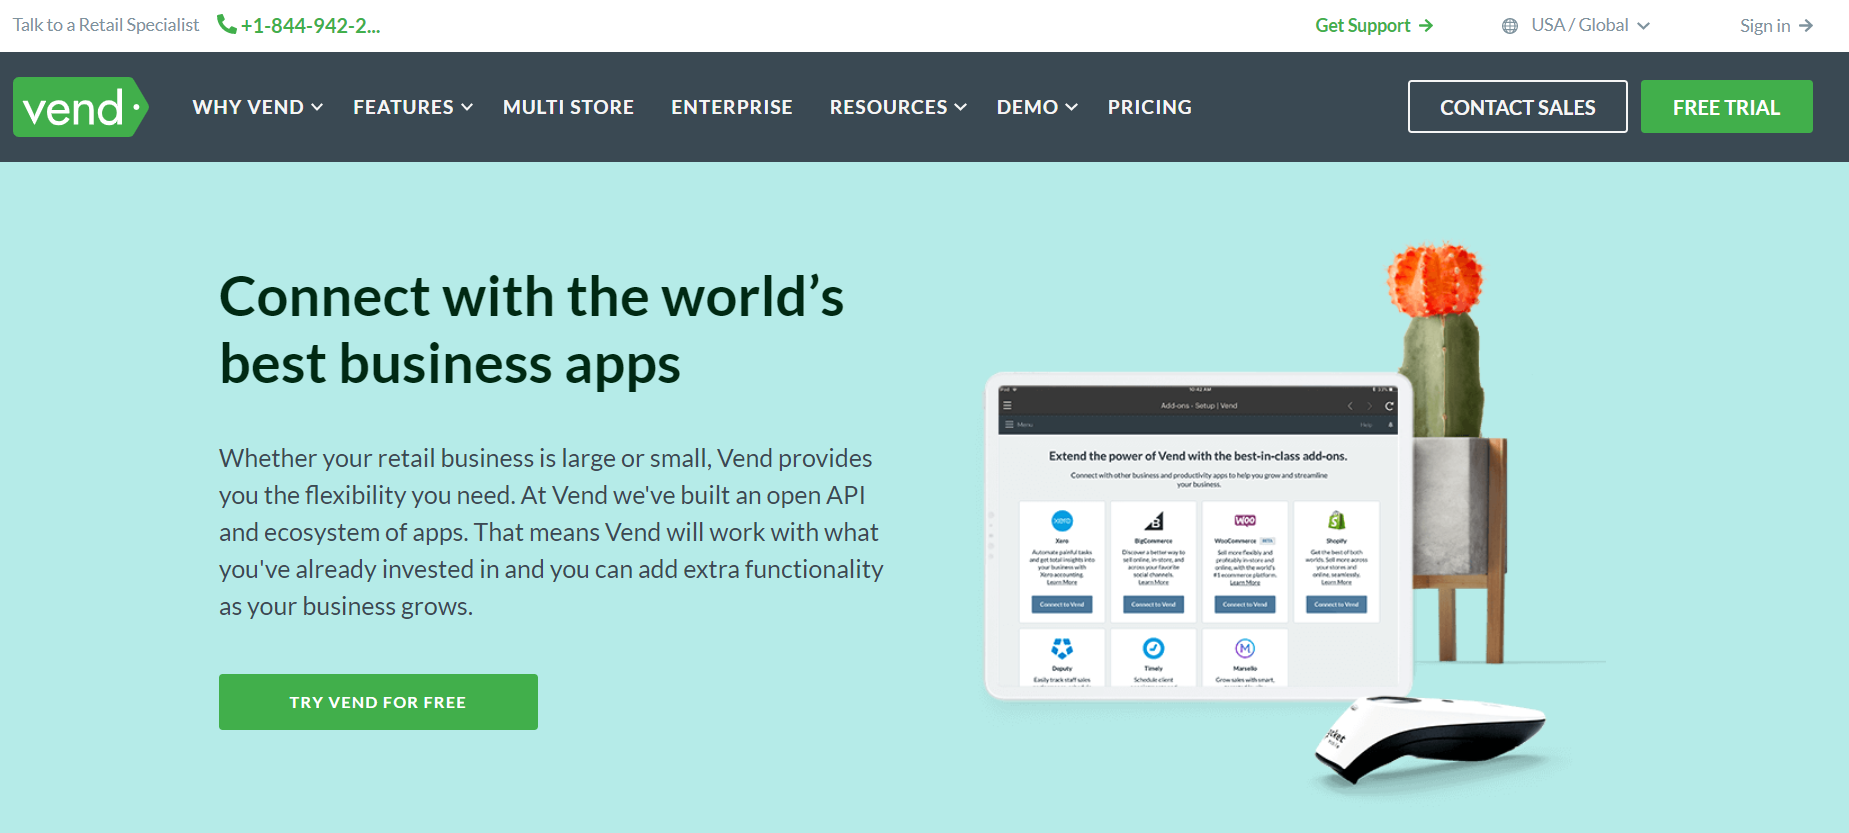Click the heading 'Connect with the world's best business apps'
Screen dimensions: 1849x833
532,330
